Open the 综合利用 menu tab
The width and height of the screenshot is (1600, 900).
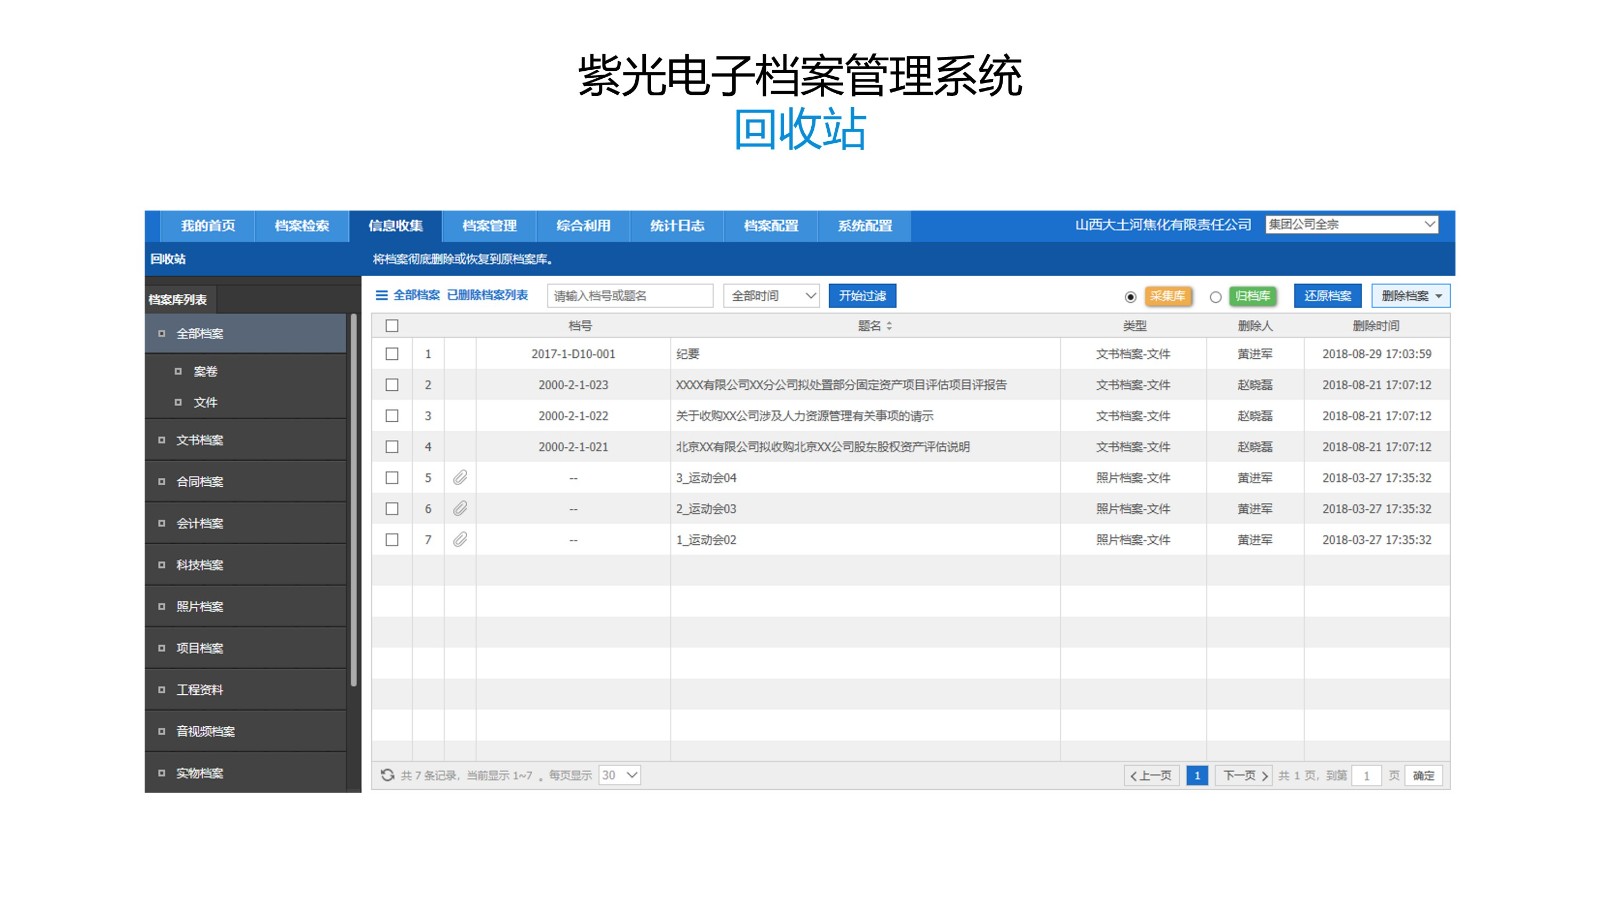click(x=584, y=226)
